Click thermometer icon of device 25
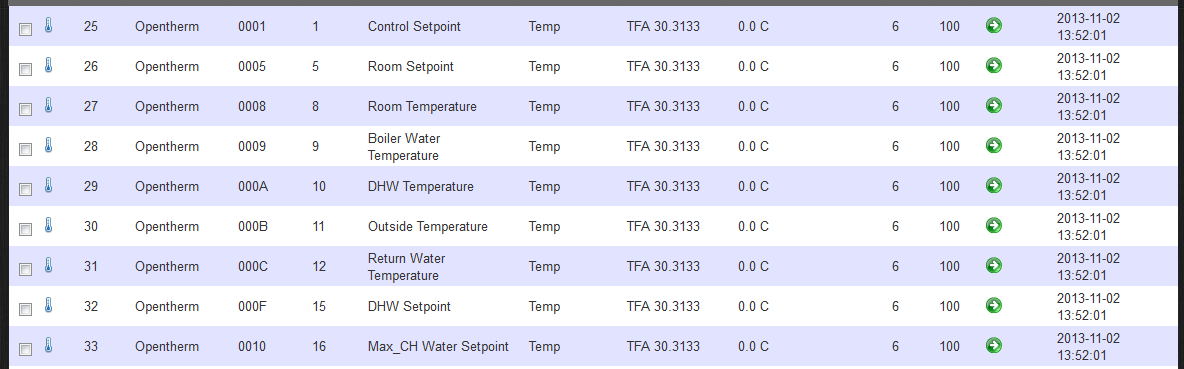Image resolution: width=1184 pixels, height=369 pixels. [x=48, y=25]
